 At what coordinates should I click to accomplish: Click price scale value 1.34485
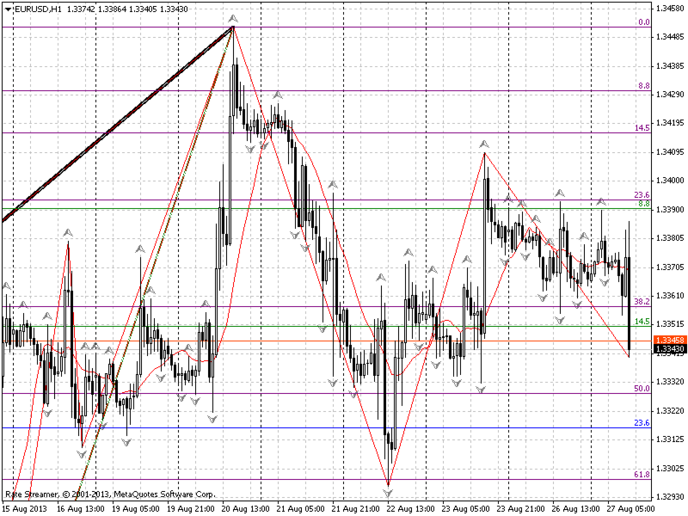[x=670, y=37]
